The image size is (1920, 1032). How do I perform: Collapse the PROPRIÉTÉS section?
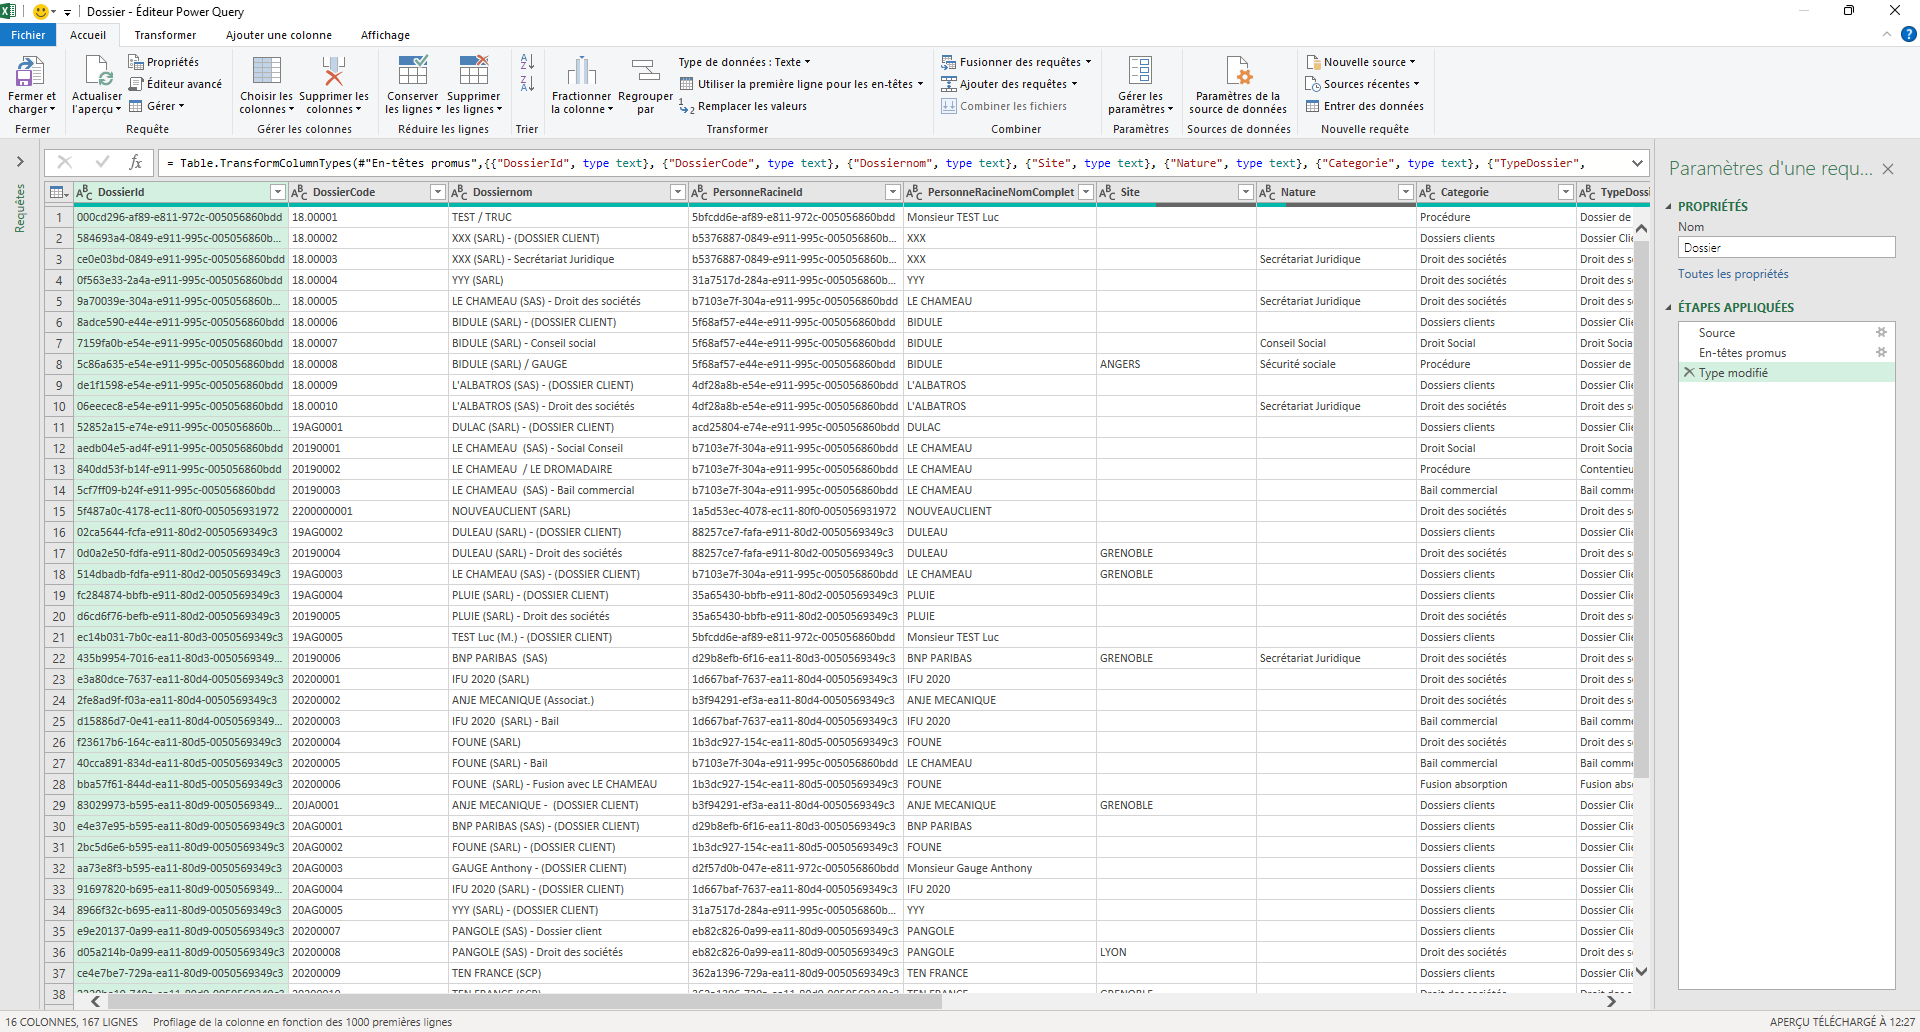(1668, 207)
